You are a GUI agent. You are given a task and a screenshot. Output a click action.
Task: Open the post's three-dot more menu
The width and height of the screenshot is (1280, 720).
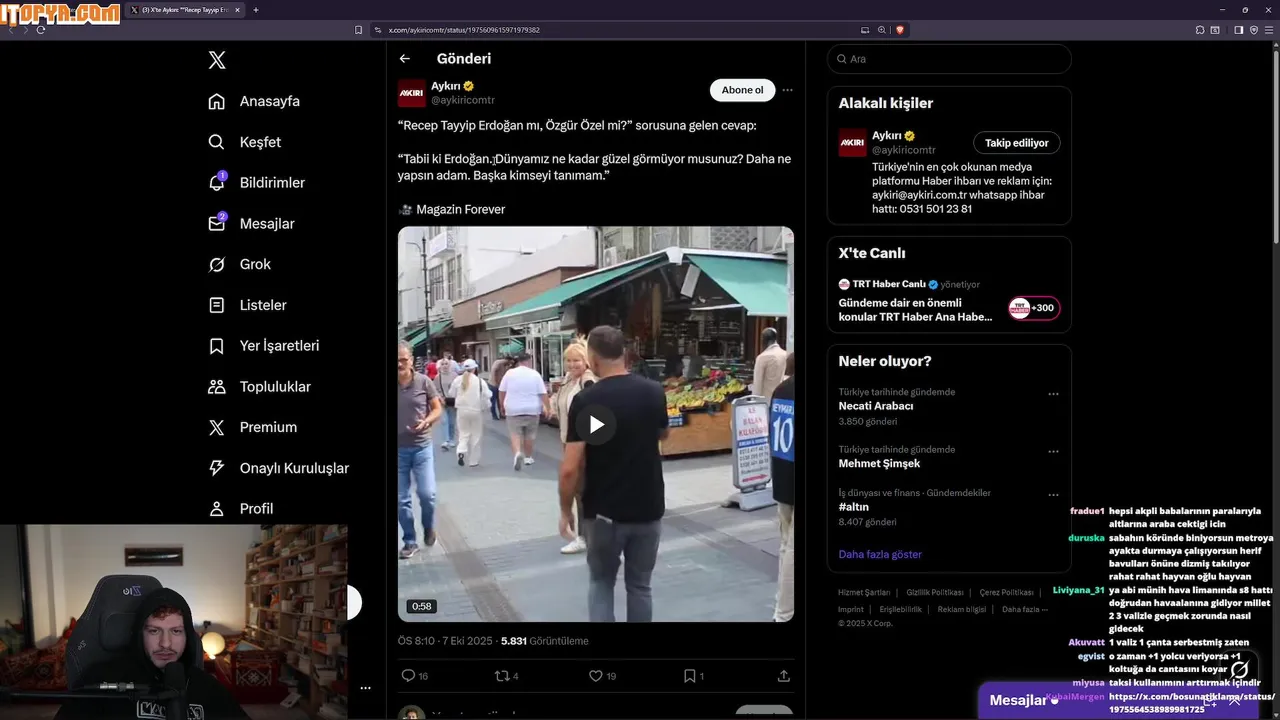[787, 90]
